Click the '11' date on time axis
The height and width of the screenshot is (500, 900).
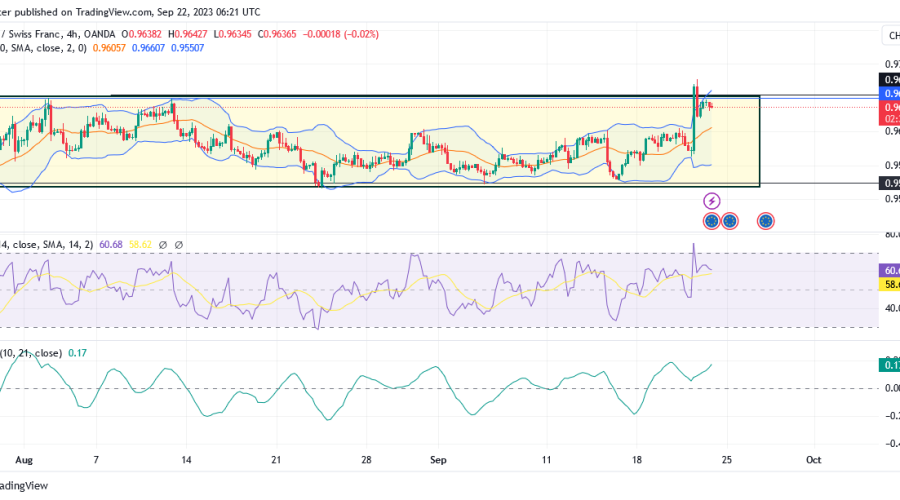[x=546, y=460]
